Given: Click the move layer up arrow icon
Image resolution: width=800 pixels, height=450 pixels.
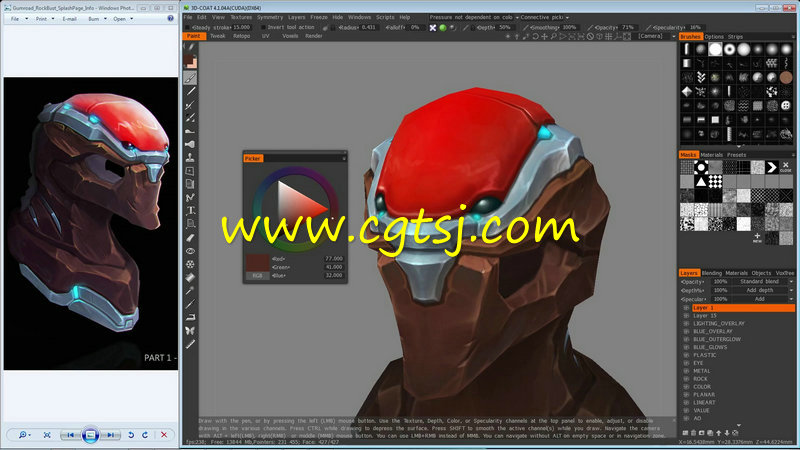Looking at the screenshot, I should pos(718,433).
